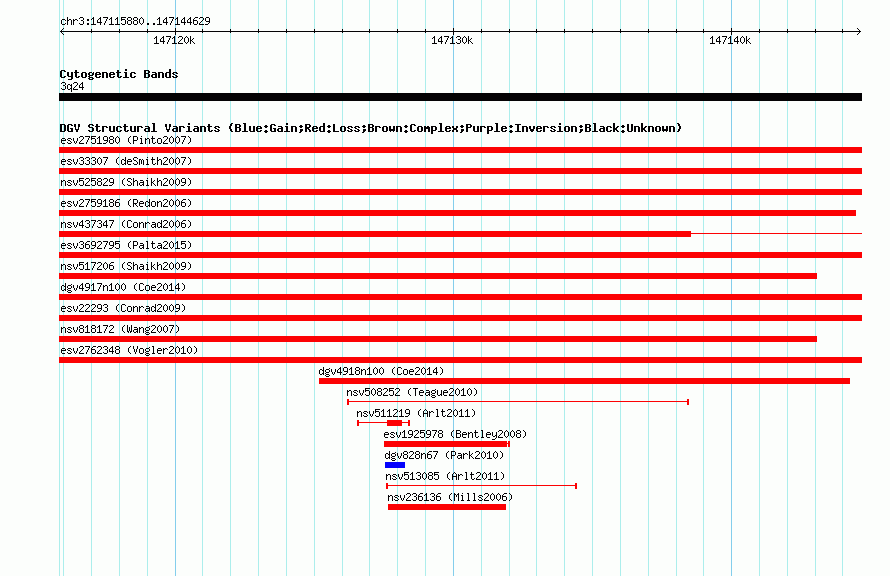Click the nsv818172 (Wang2007) label
890x576 pixels.
[120, 329]
